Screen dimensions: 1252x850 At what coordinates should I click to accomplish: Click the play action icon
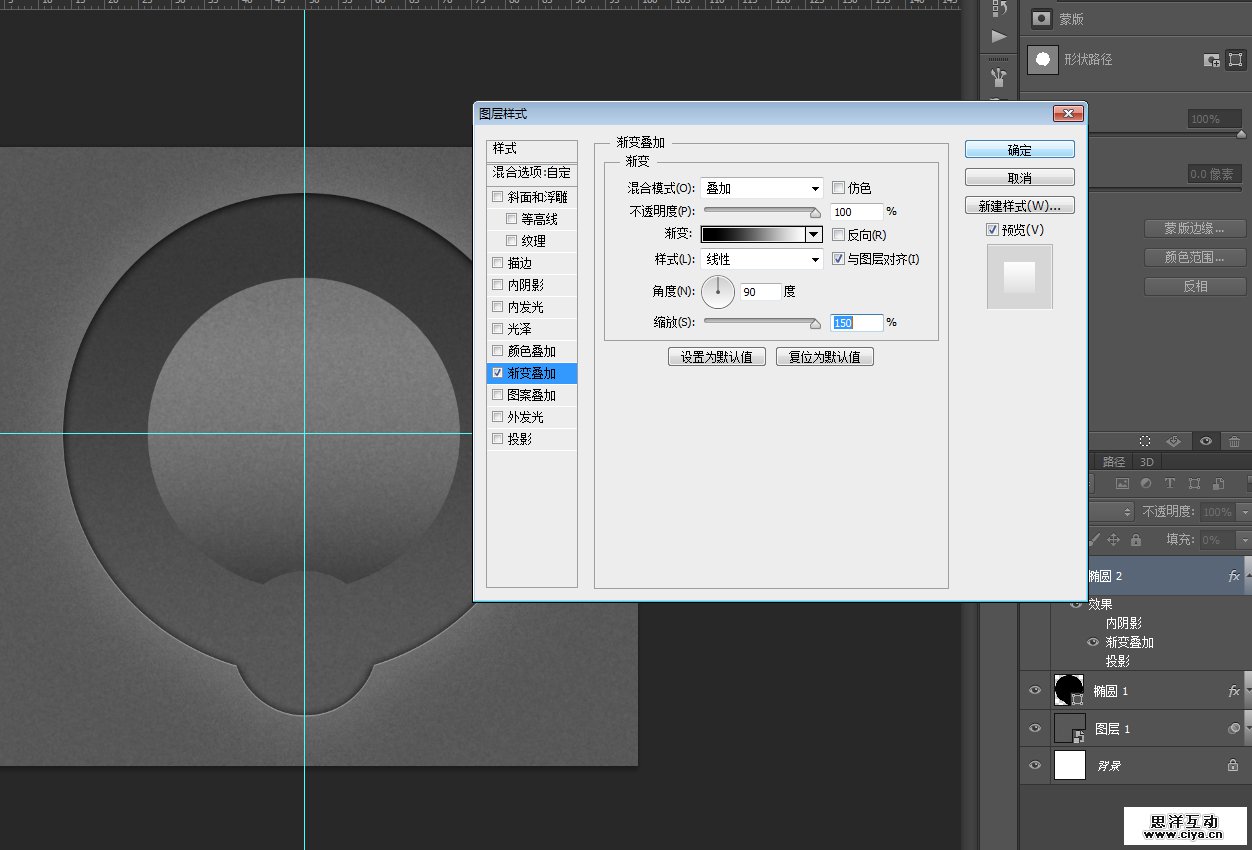pyautogui.click(x=999, y=37)
